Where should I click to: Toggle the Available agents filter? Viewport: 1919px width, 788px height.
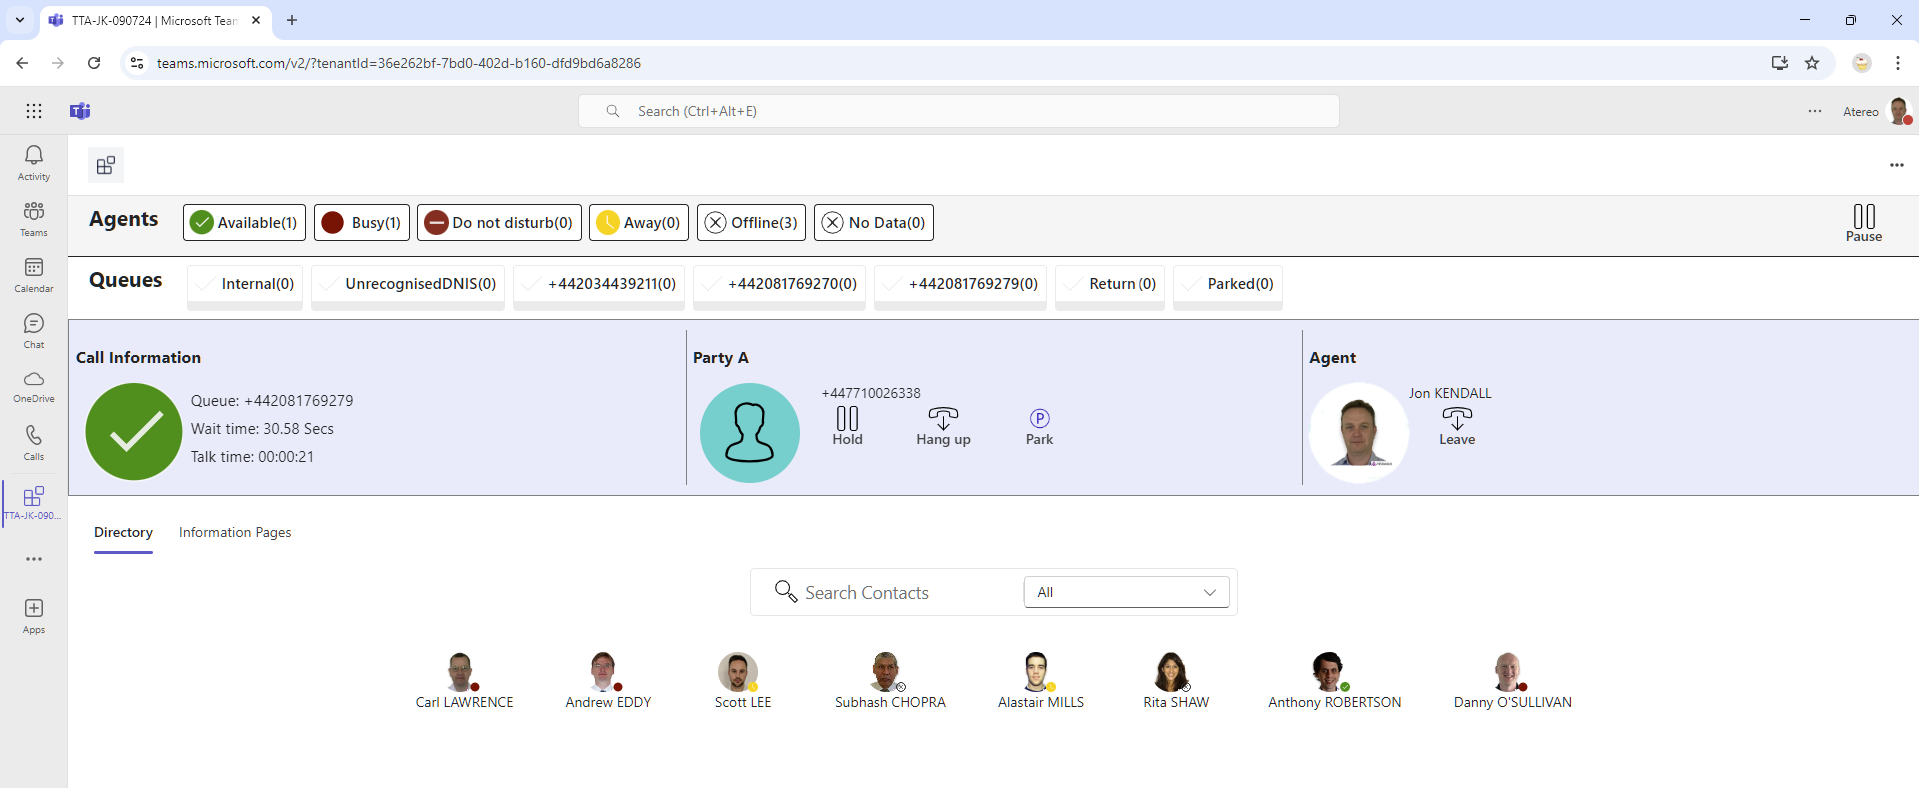point(244,222)
